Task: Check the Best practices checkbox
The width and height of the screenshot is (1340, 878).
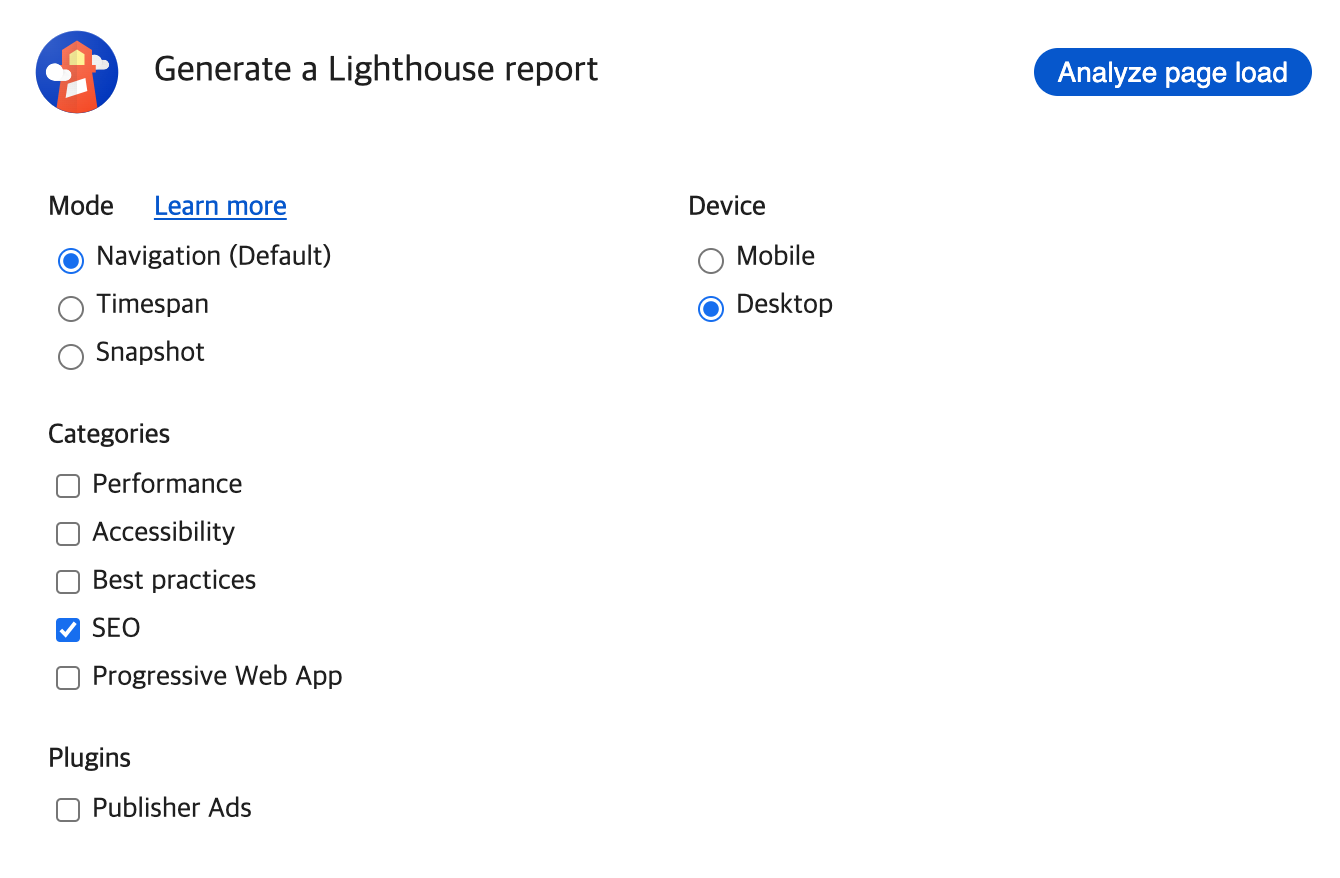Action: (68, 582)
